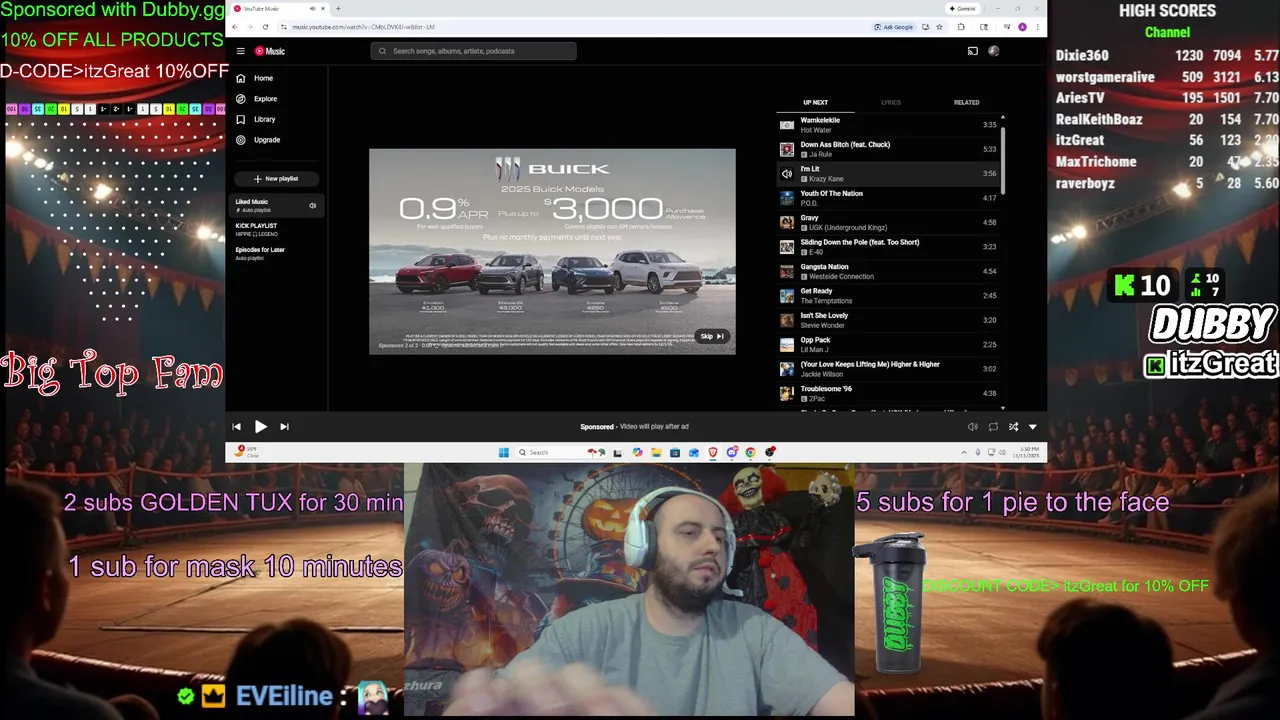Open the account avatar menu
1280x720 pixels.
(x=994, y=51)
